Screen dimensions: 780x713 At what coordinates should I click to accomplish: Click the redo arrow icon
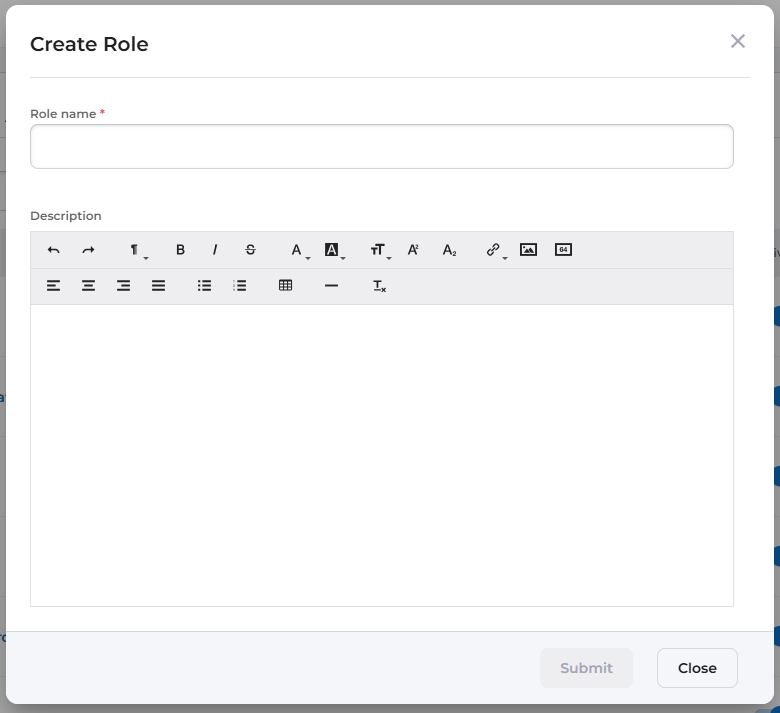click(x=88, y=250)
